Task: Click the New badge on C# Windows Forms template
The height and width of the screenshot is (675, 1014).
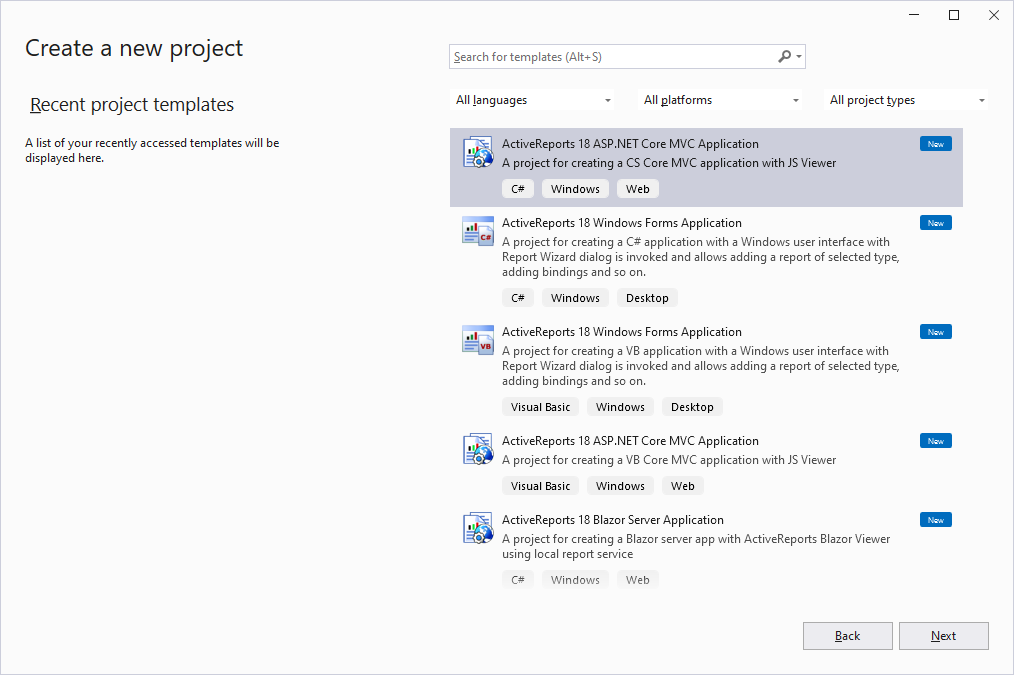Action: (936, 223)
